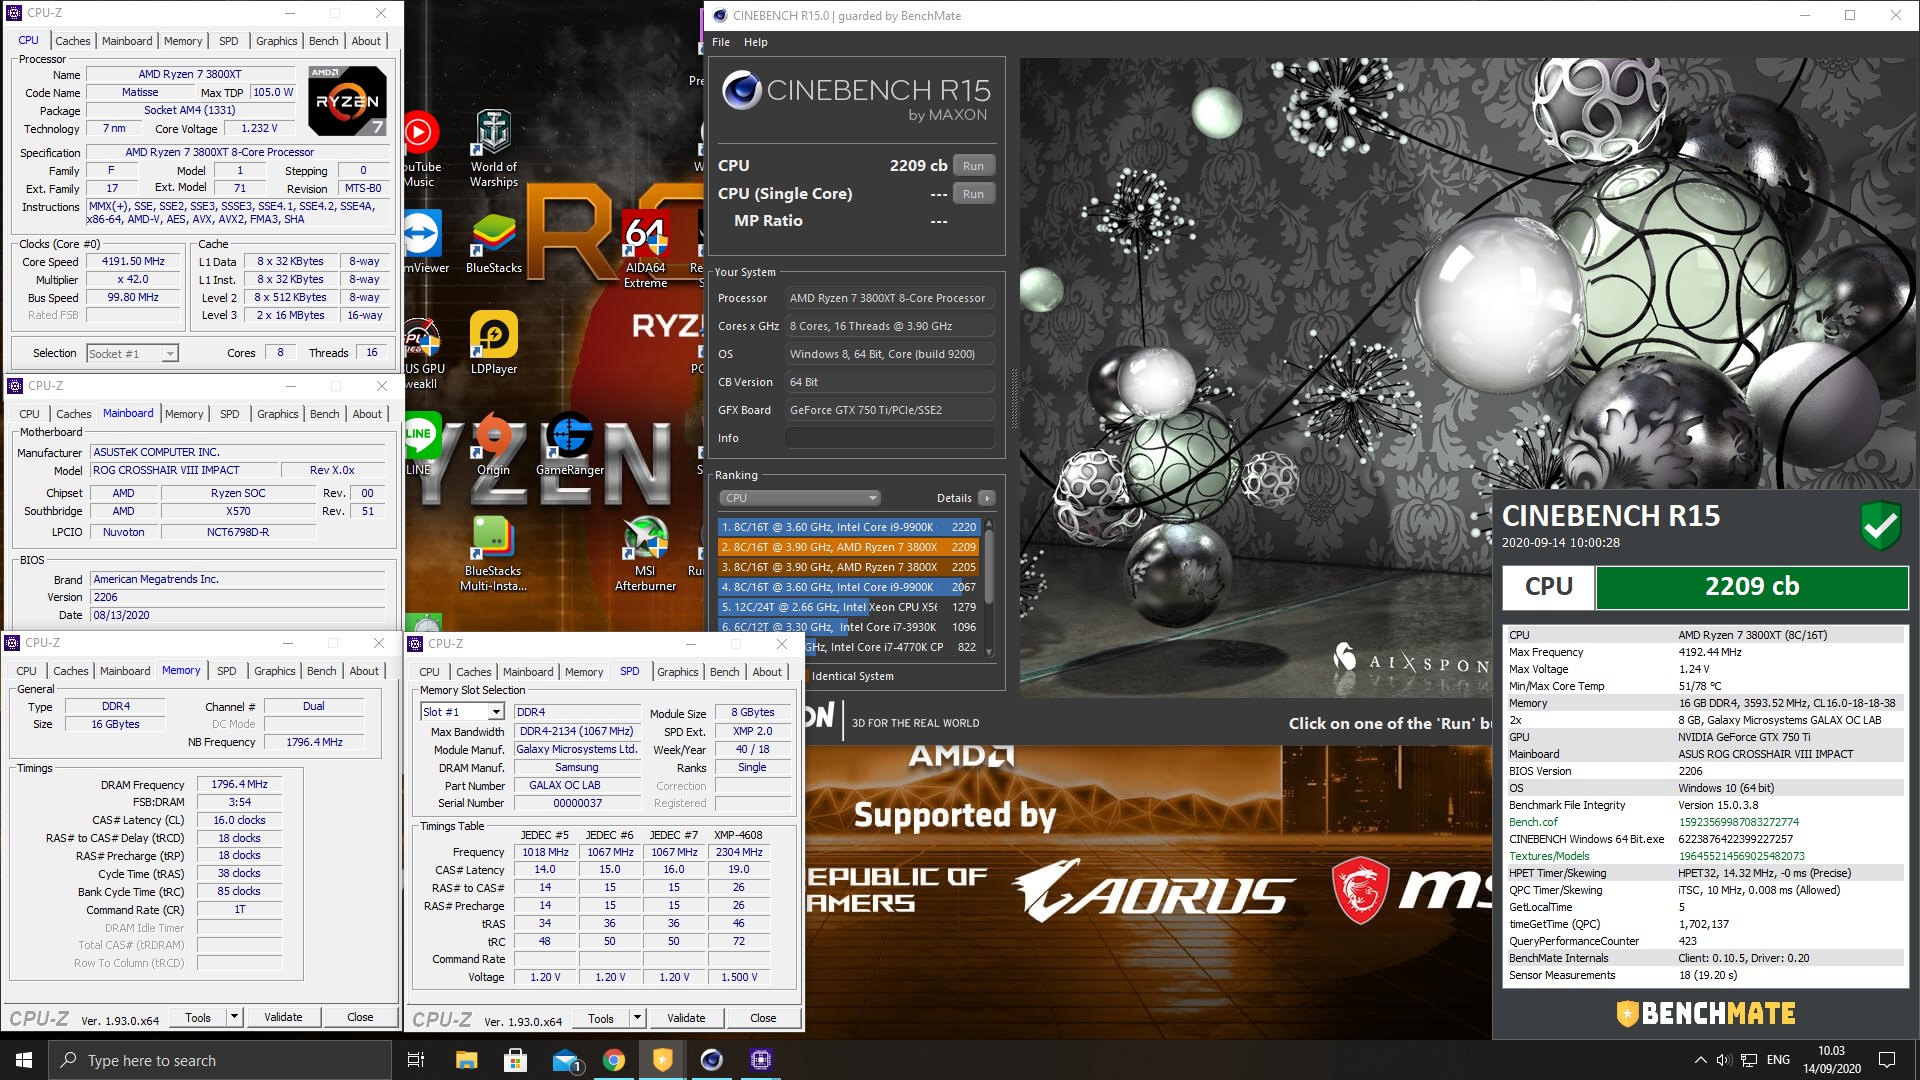Select ranking entry Ryzen 7 3800X 2205
The height and width of the screenshot is (1080, 1920).
click(x=848, y=567)
